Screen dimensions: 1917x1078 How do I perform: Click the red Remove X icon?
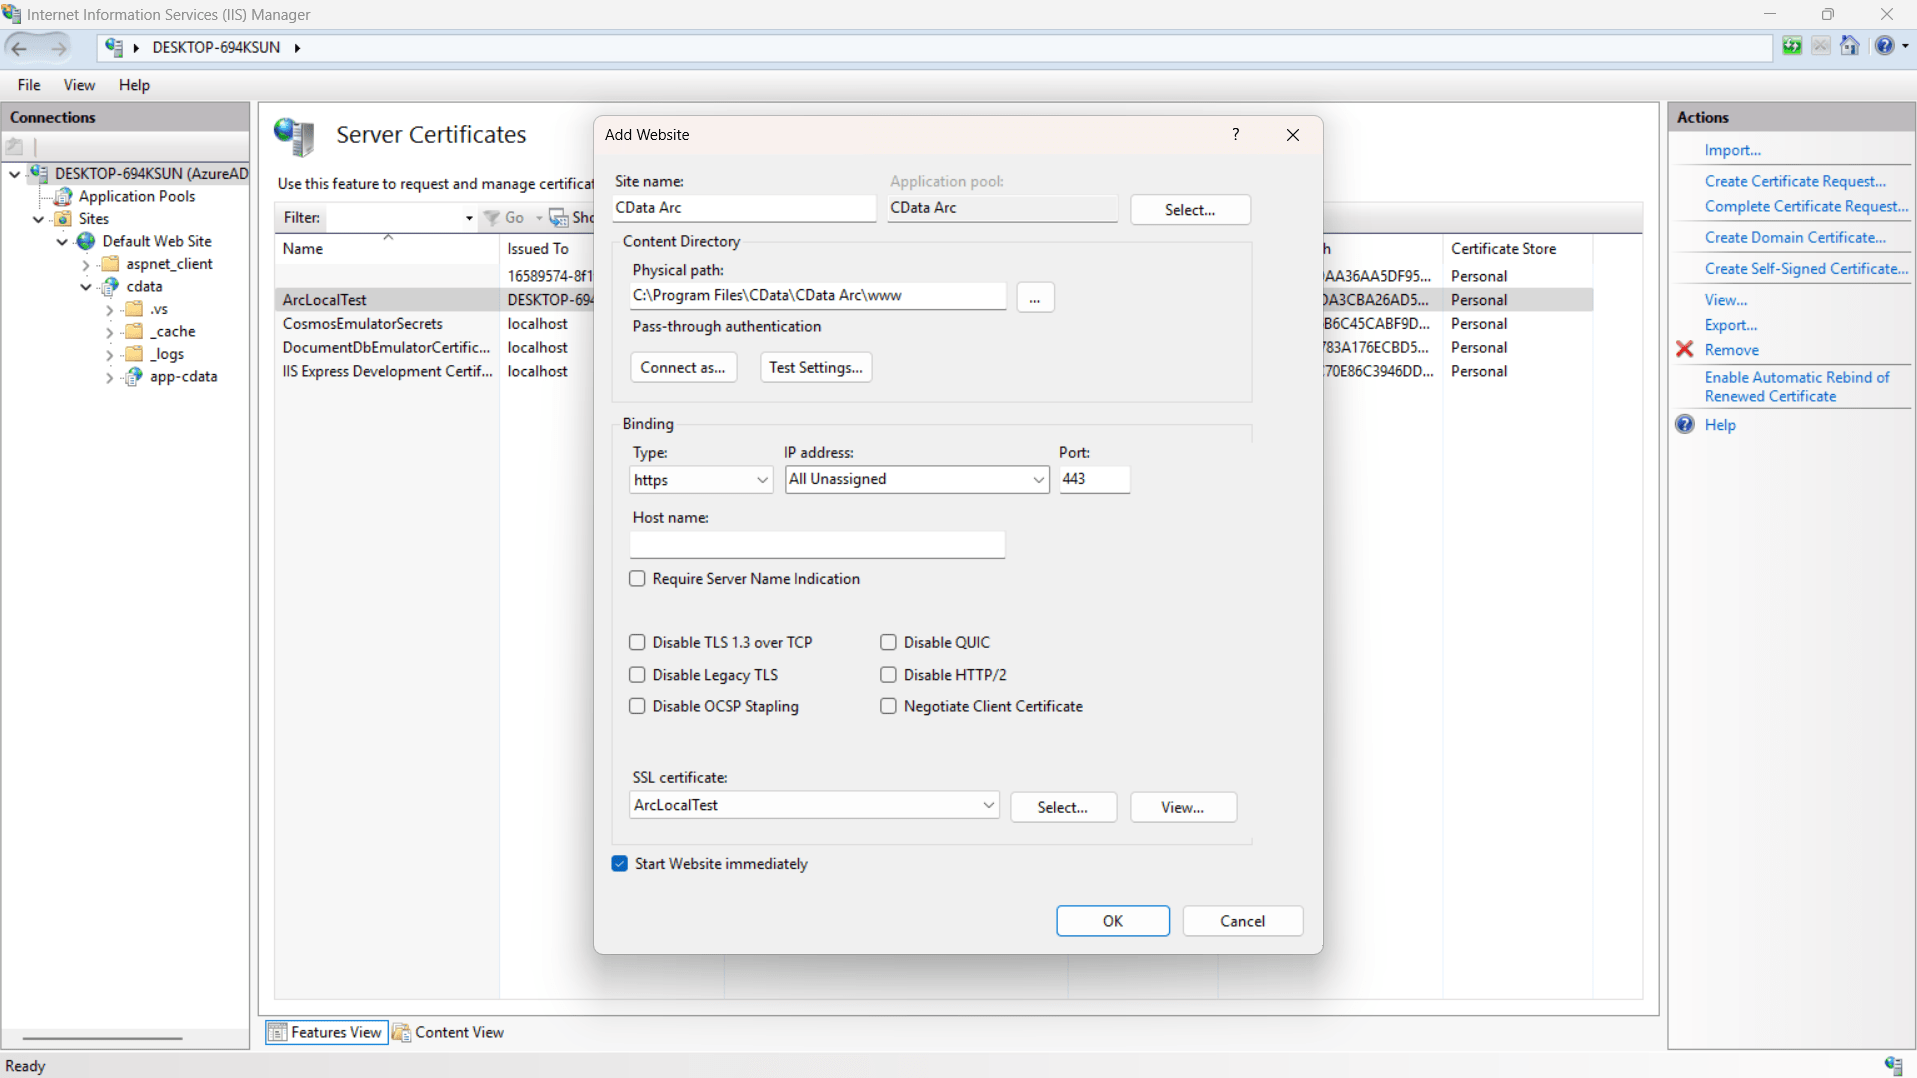1685,350
